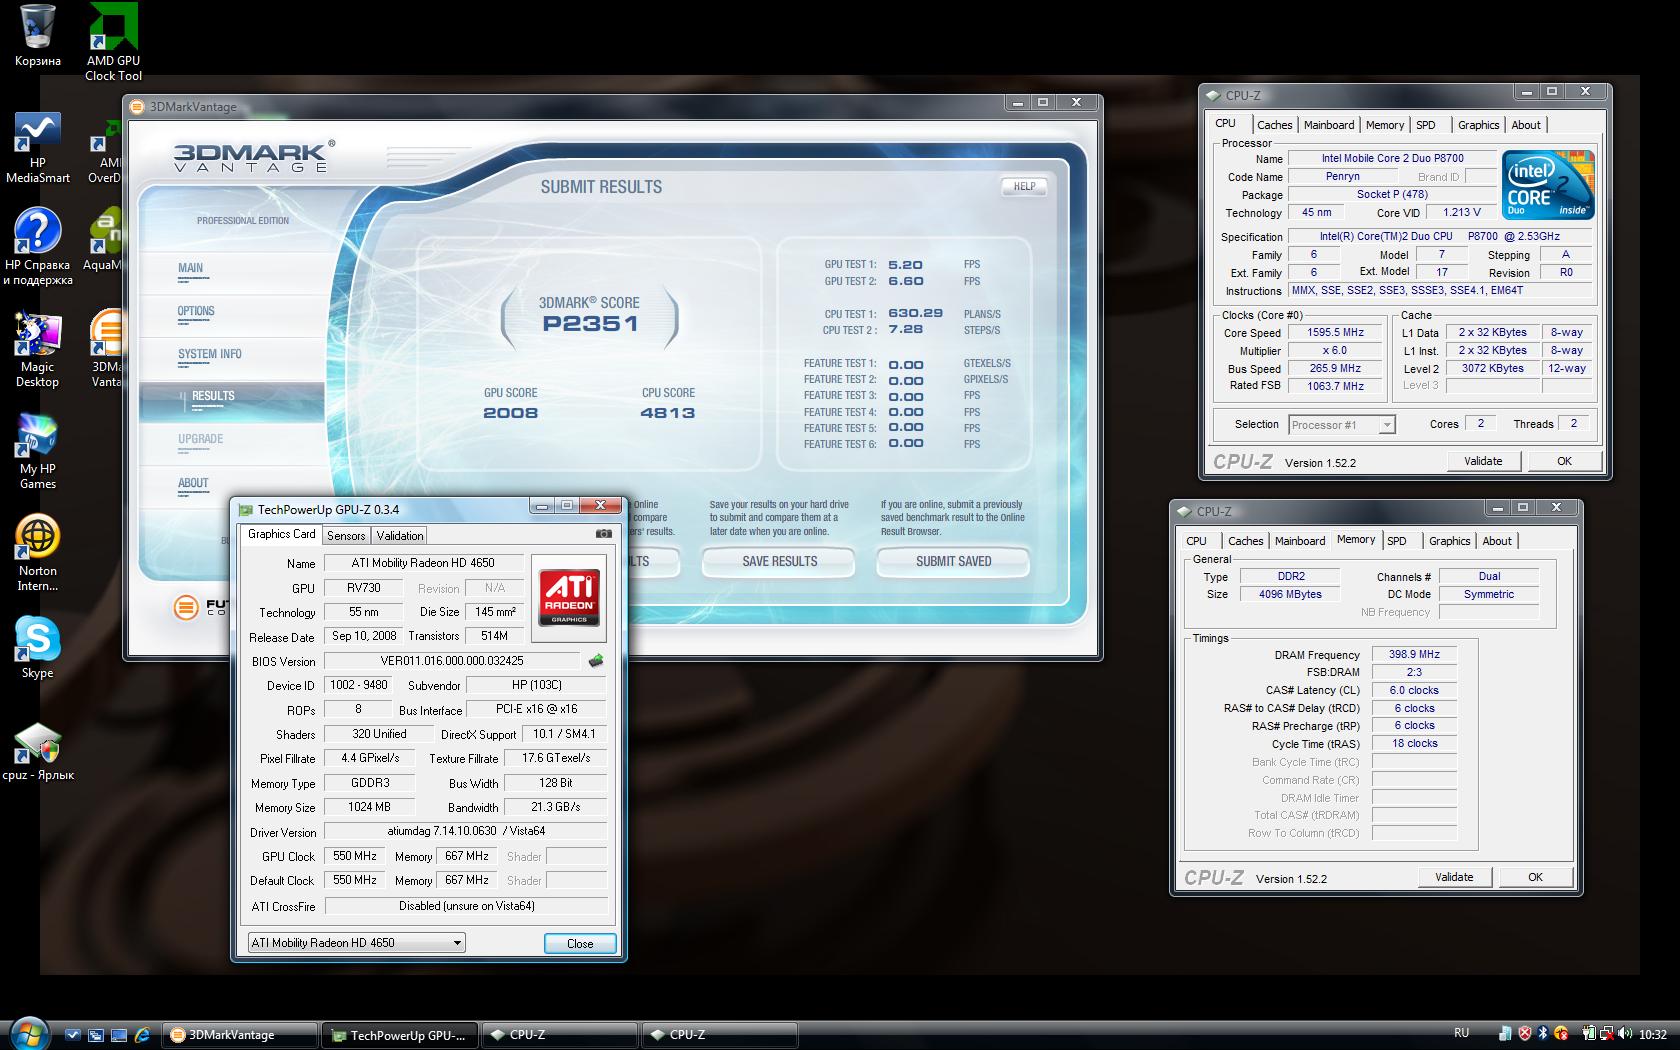Open About tab in lower CPU-Z window
The image size is (1680, 1050).
point(1497,541)
